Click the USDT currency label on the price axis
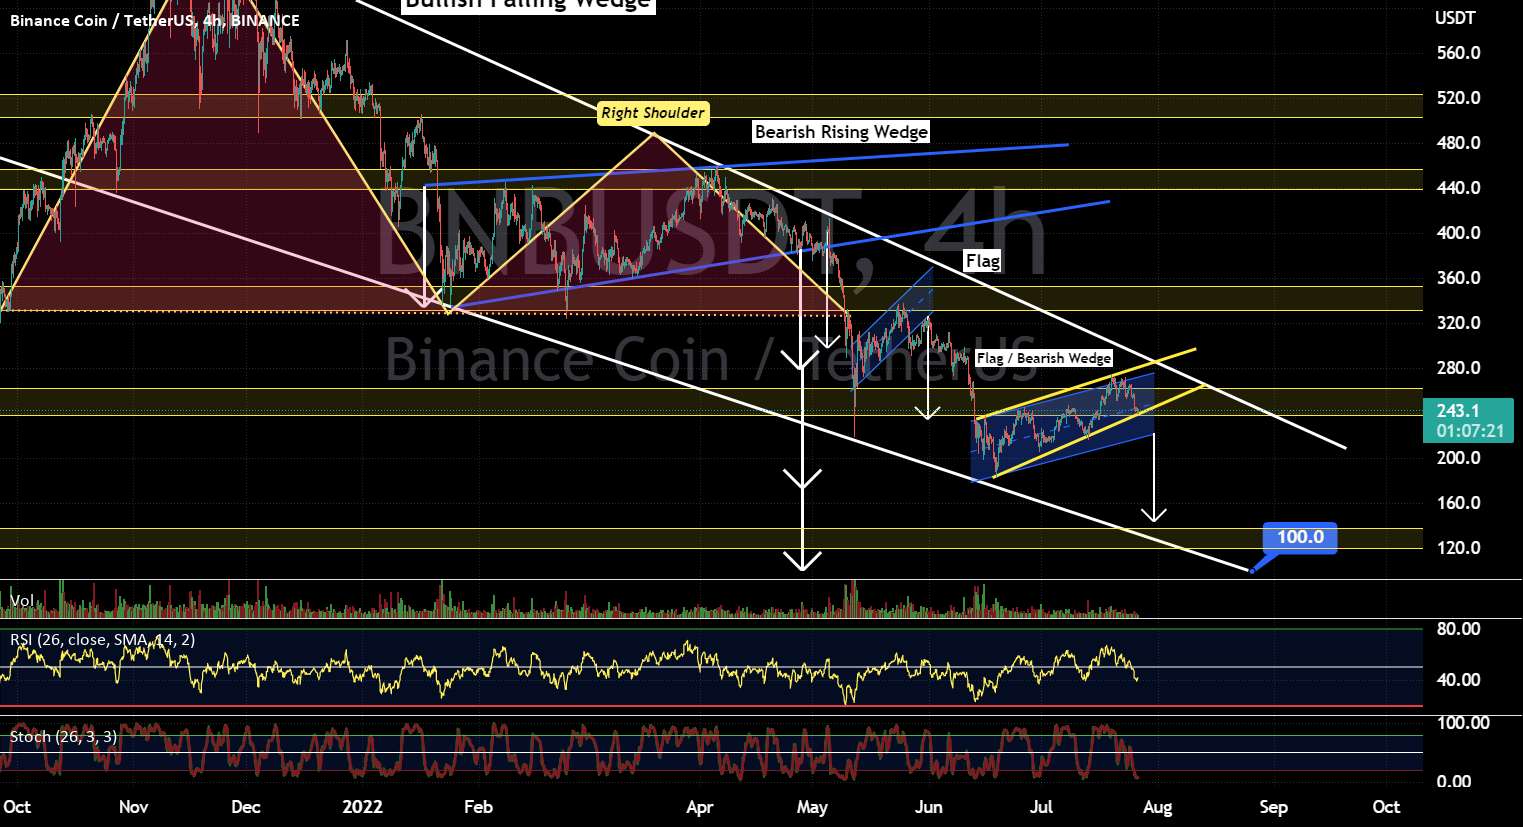 tap(1454, 18)
